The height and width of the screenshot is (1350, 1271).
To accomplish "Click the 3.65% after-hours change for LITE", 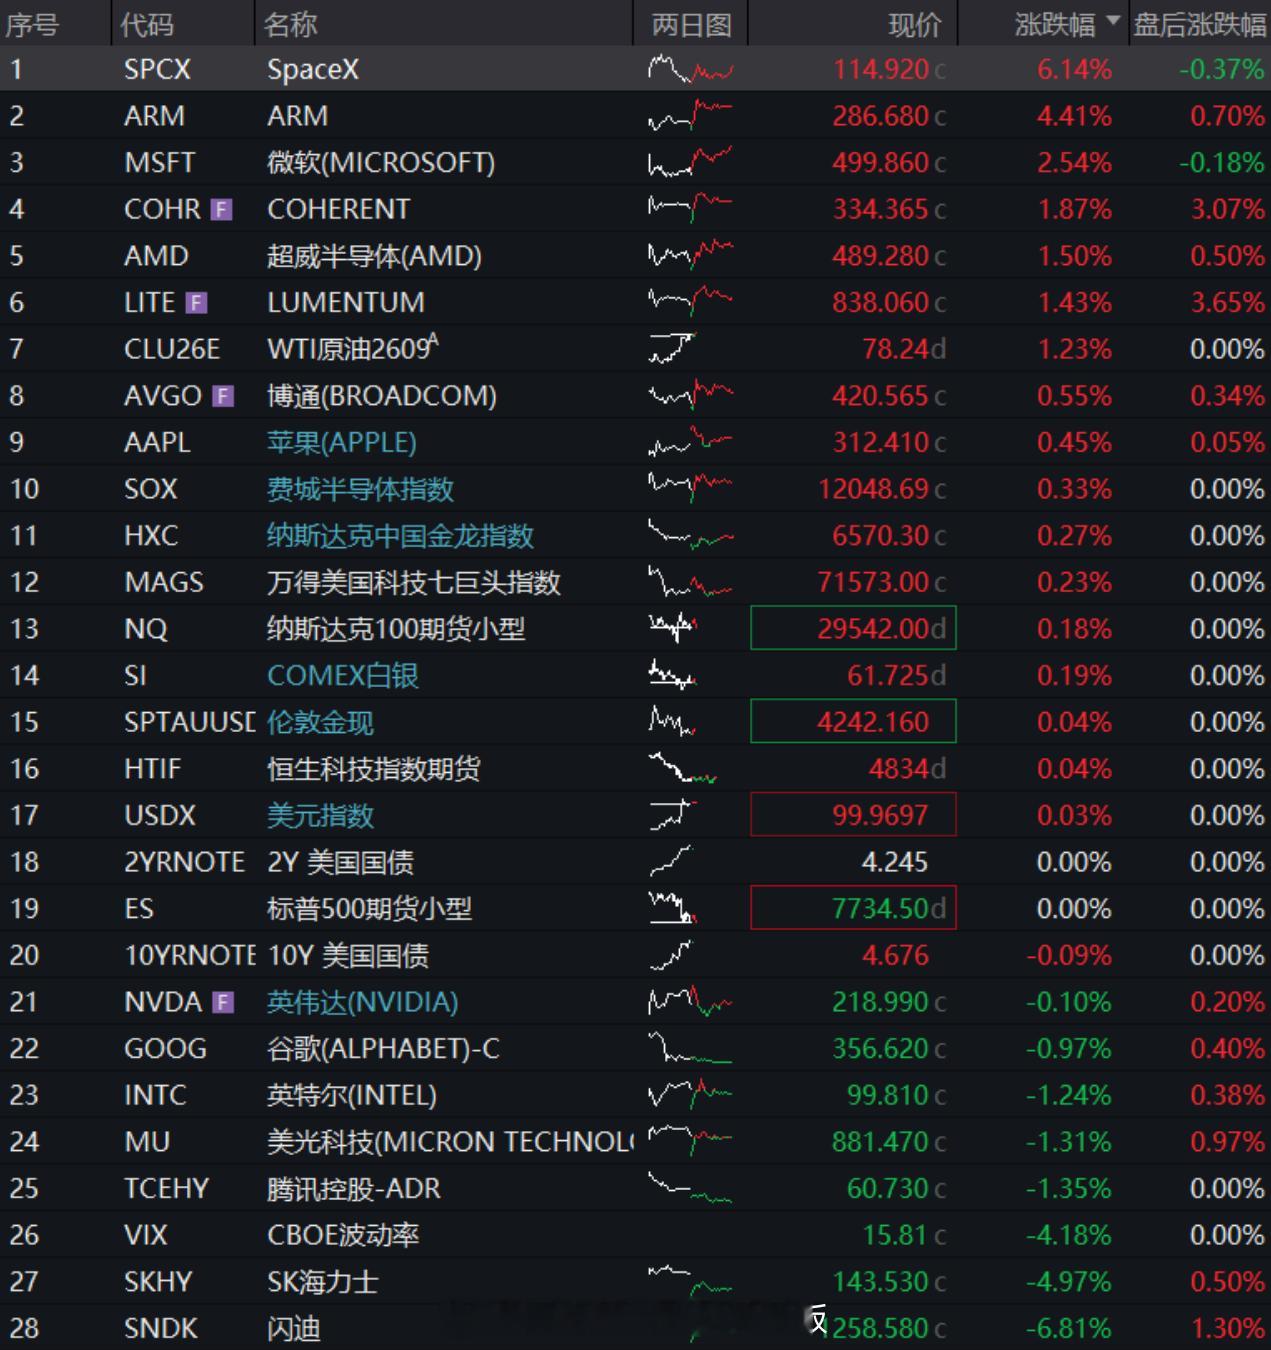I will coord(1227,302).
